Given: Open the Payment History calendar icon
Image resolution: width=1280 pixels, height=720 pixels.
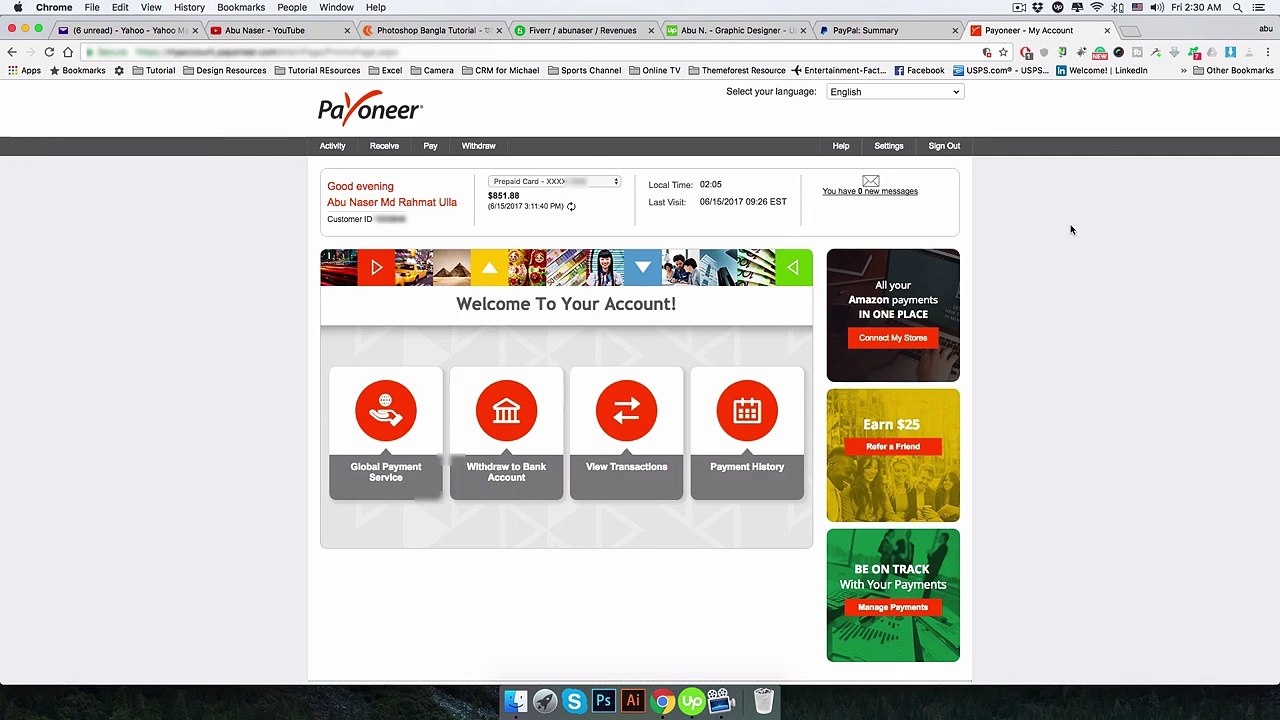Looking at the screenshot, I should pos(747,411).
